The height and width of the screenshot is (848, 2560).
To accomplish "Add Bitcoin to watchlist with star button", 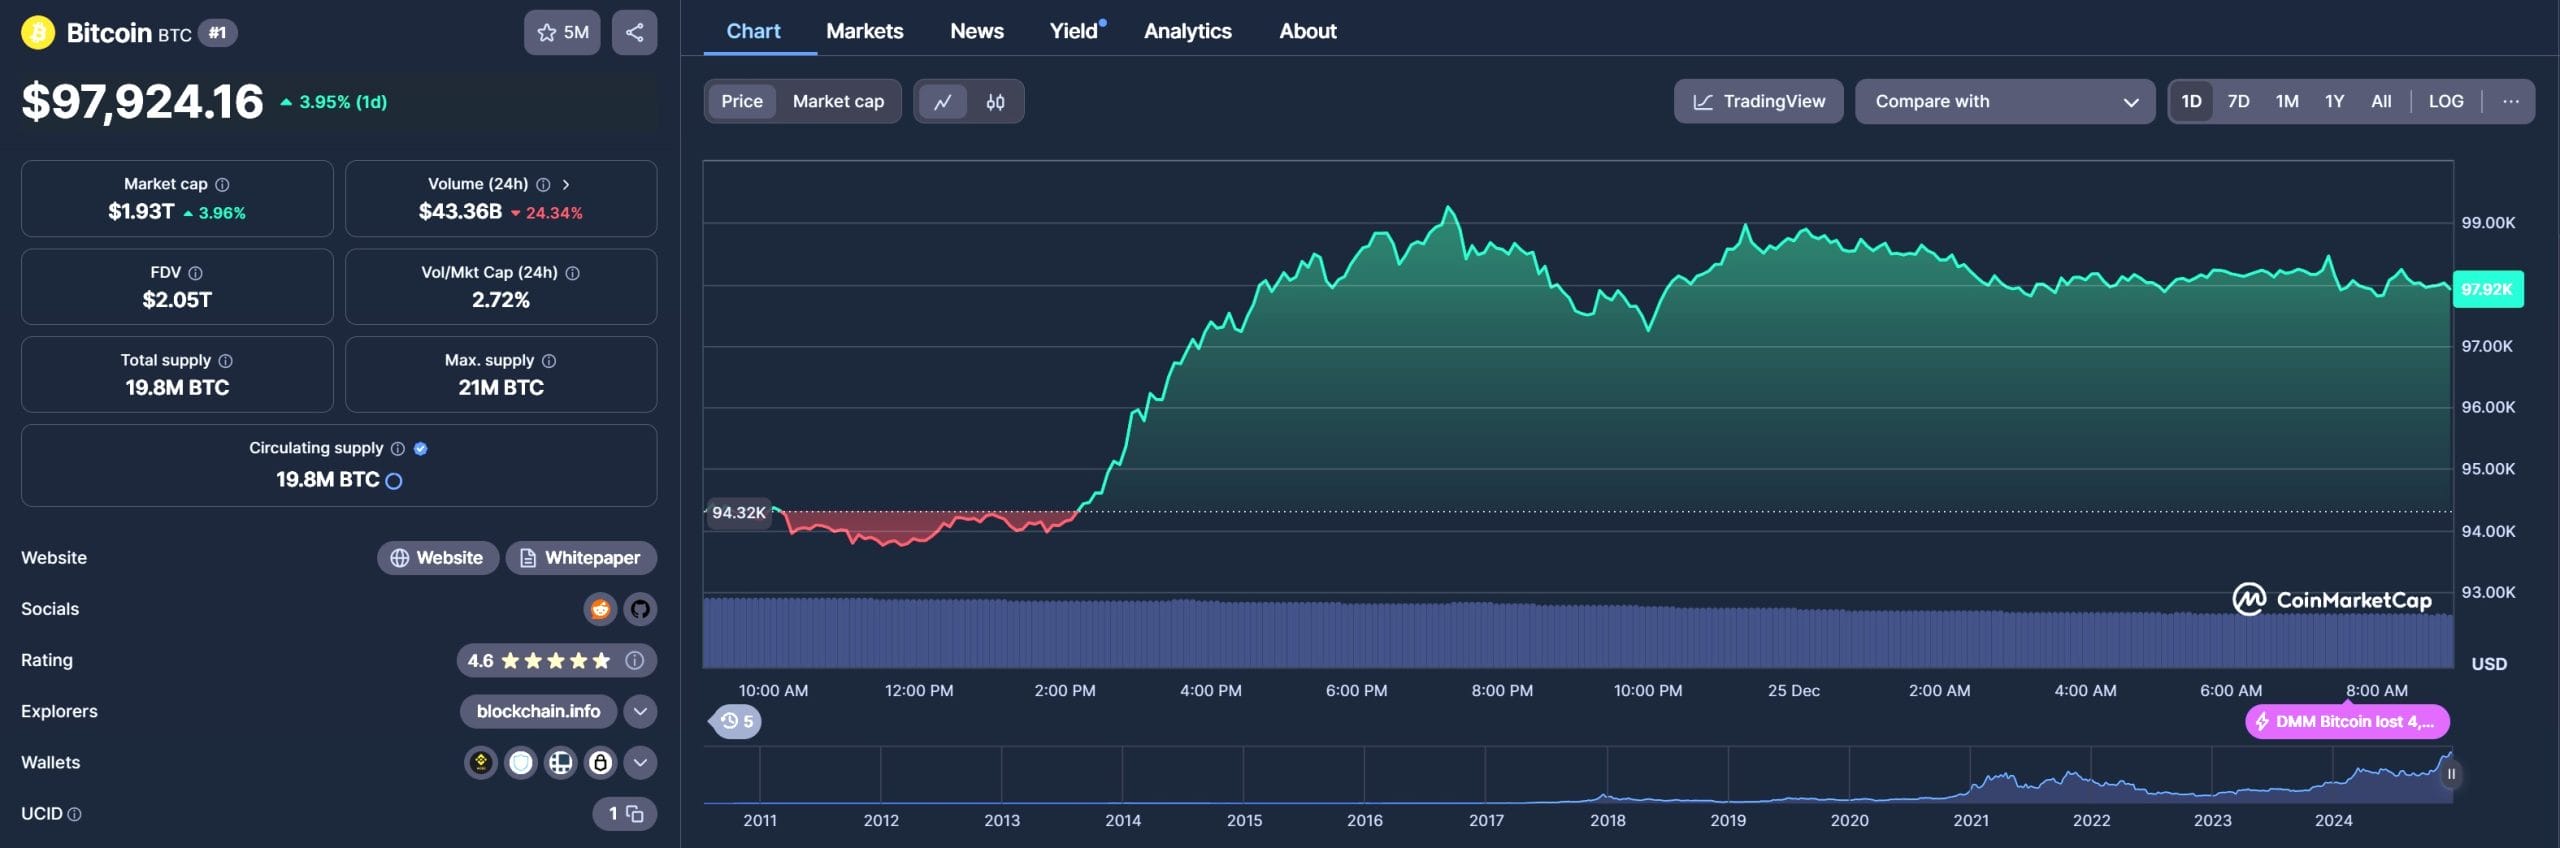I will coord(562,33).
